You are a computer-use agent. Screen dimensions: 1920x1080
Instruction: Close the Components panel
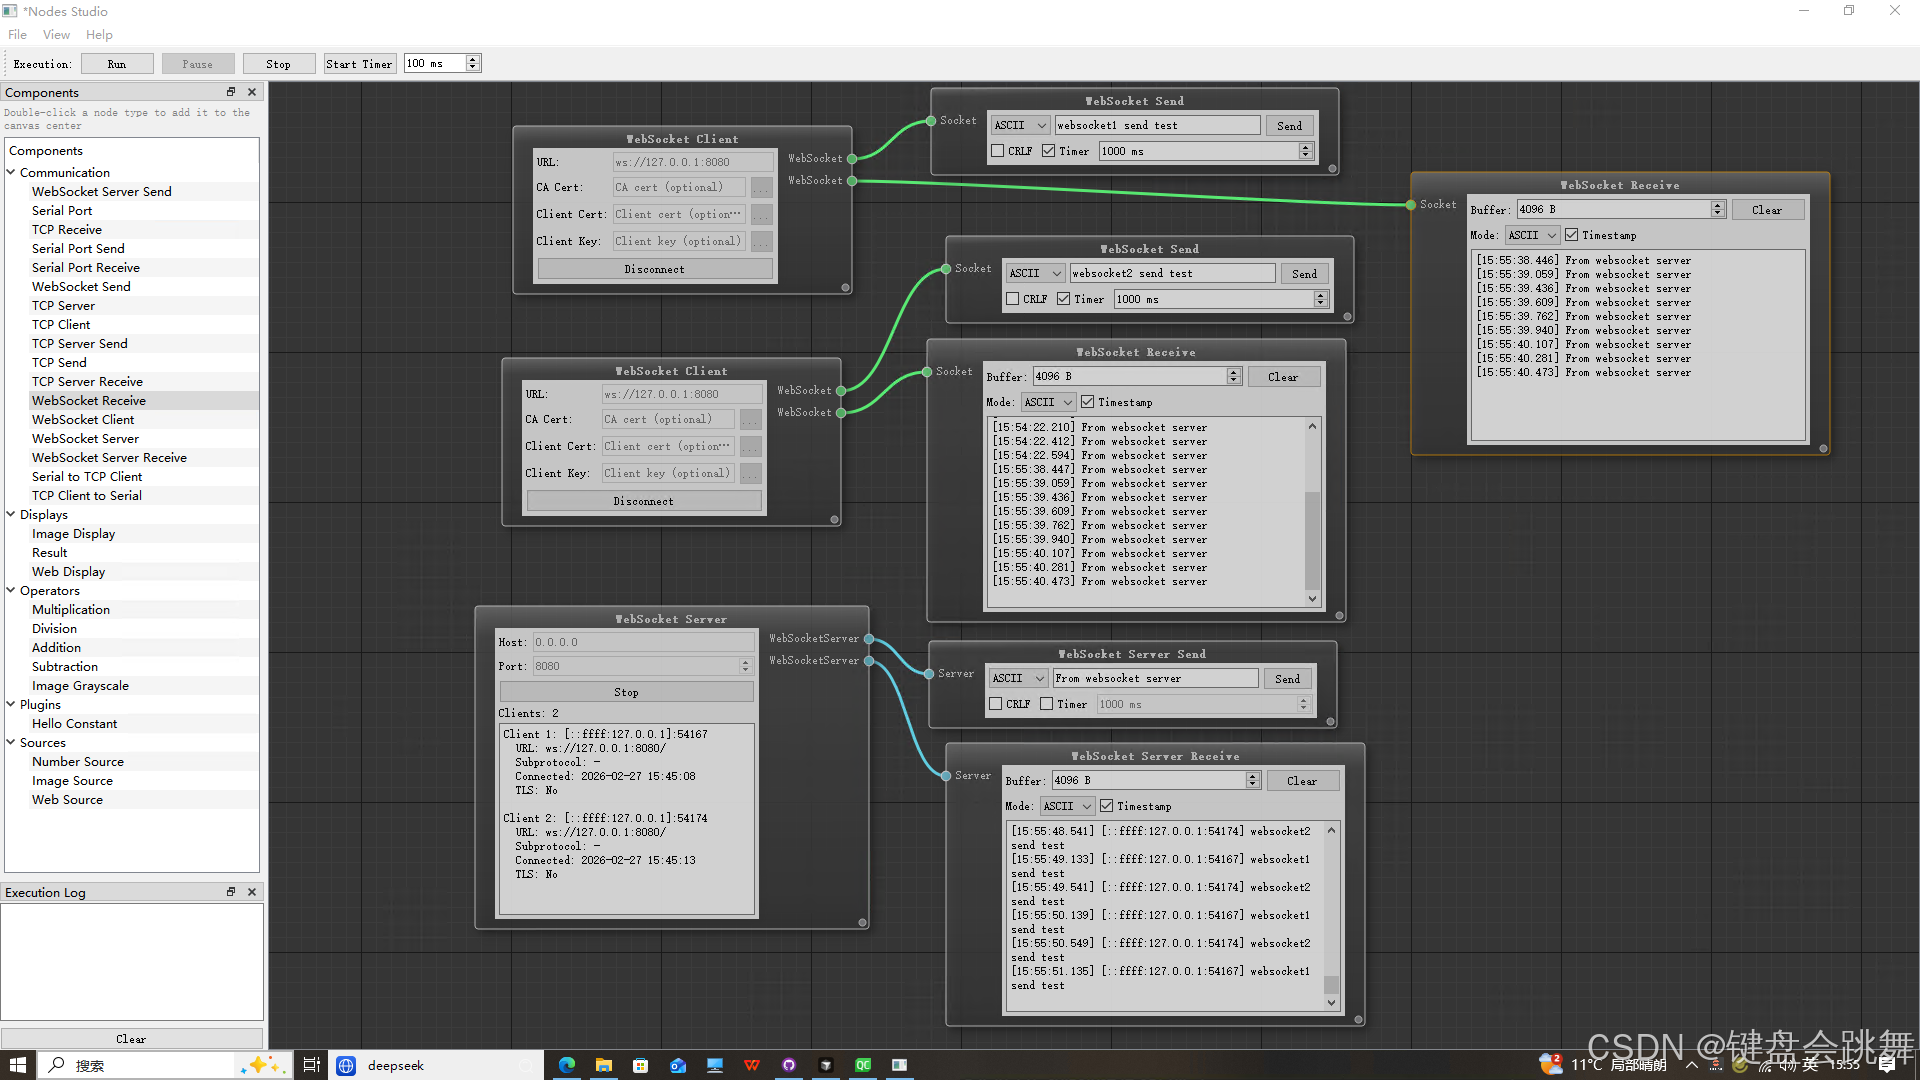(x=252, y=92)
